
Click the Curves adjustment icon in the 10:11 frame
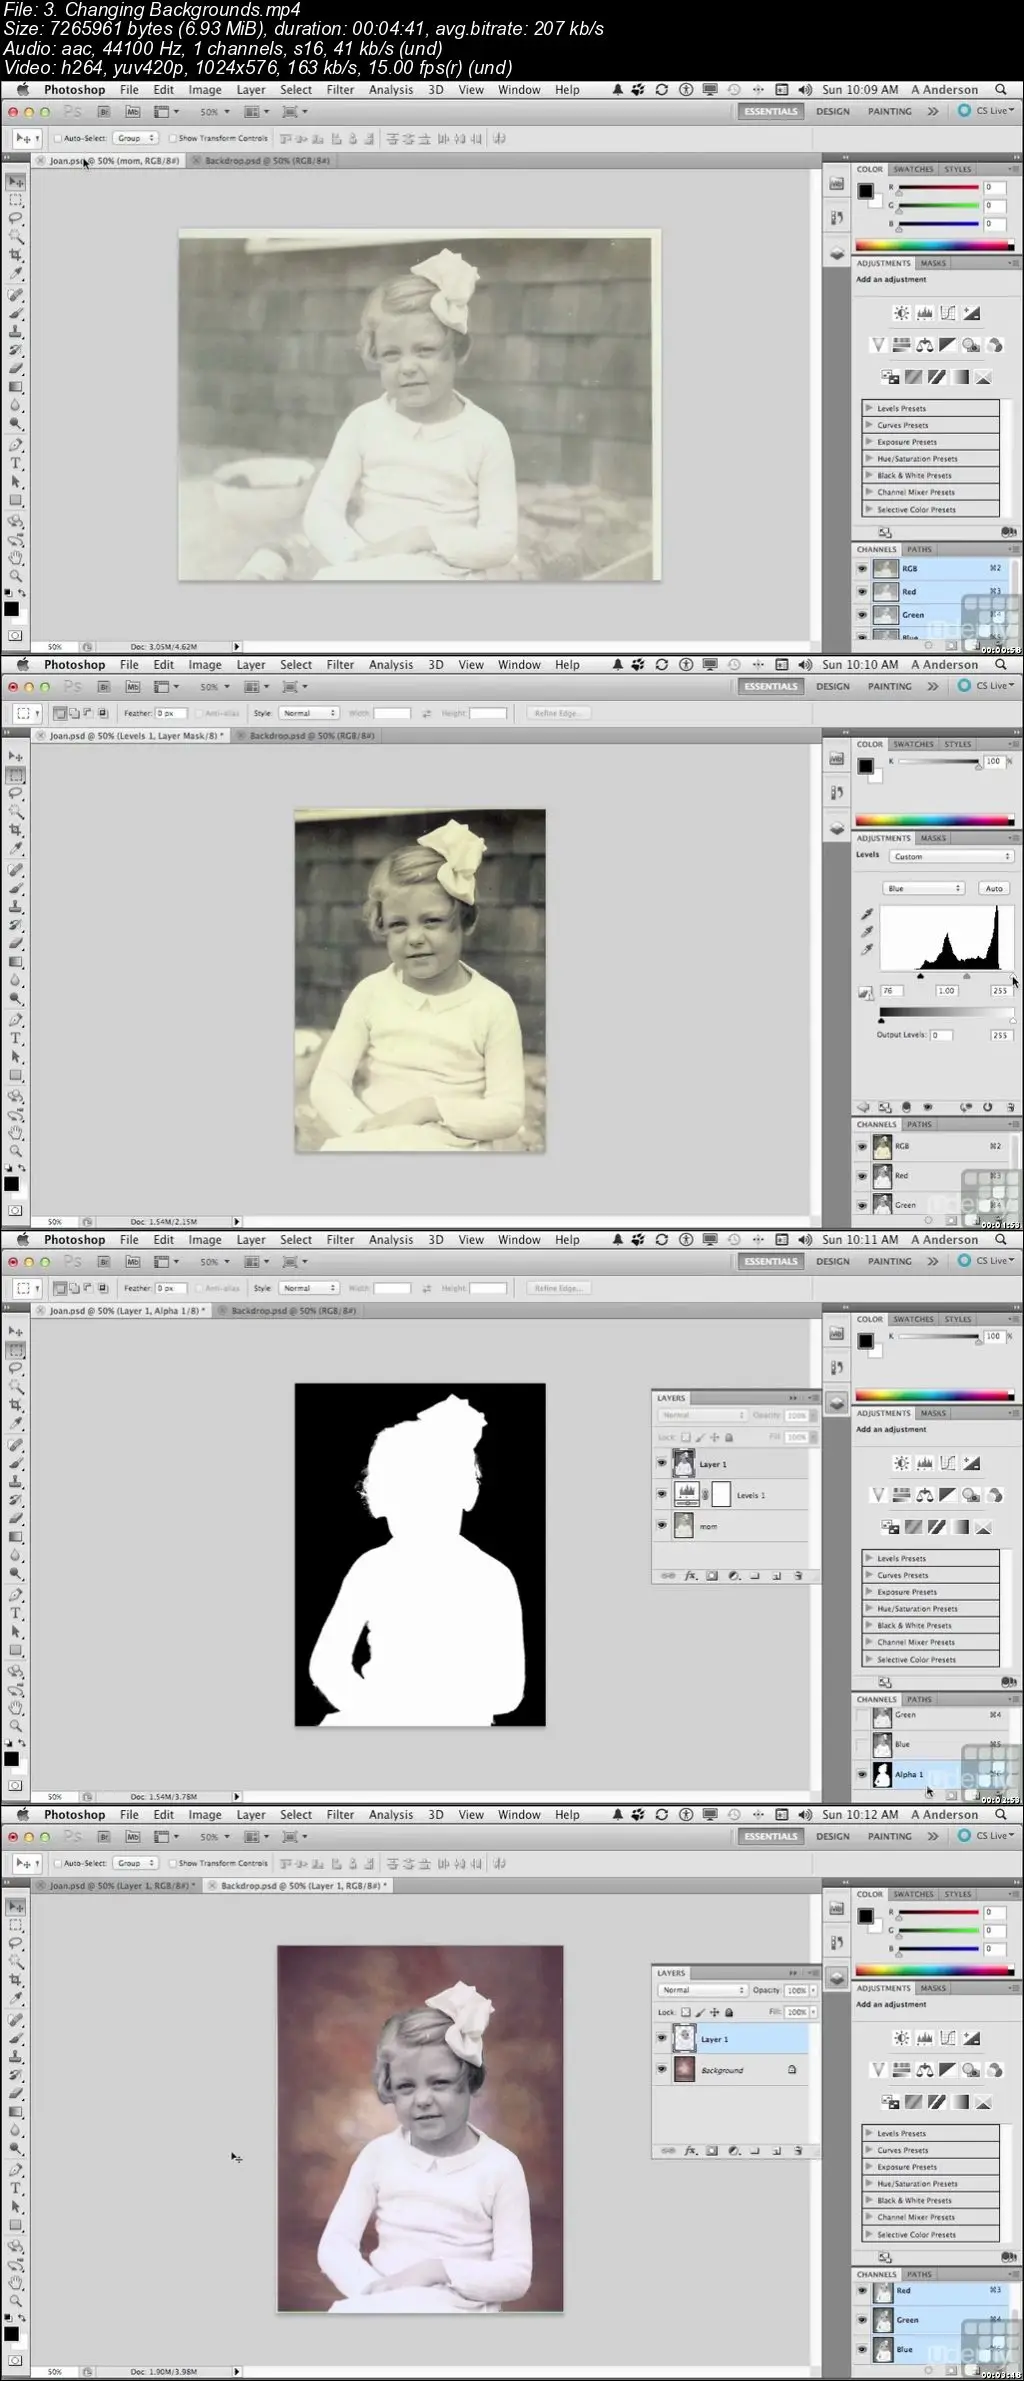pyautogui.click(x=948, y=1463)
